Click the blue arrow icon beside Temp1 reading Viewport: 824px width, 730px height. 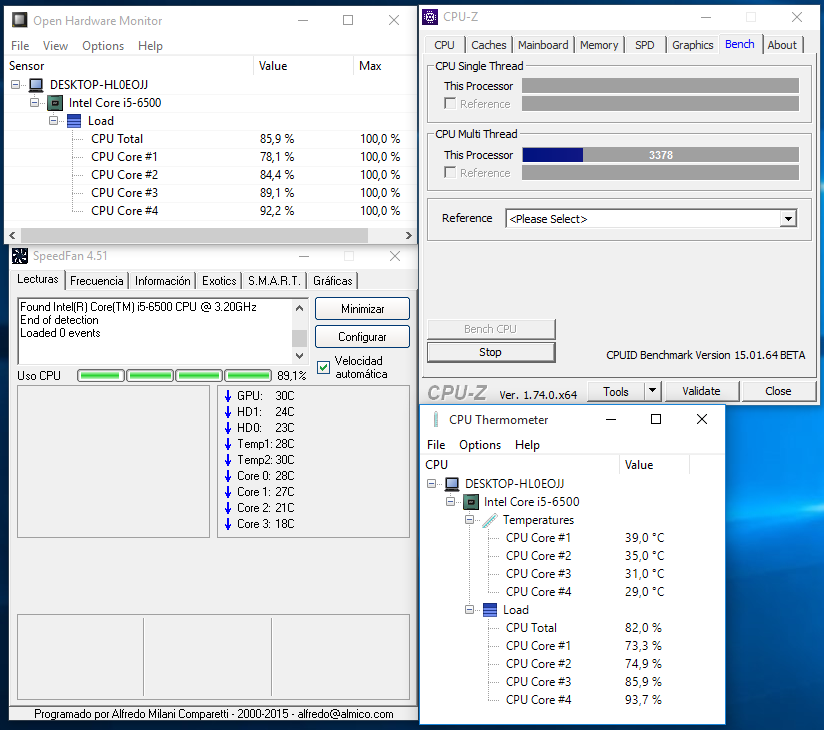click(228, 444)
